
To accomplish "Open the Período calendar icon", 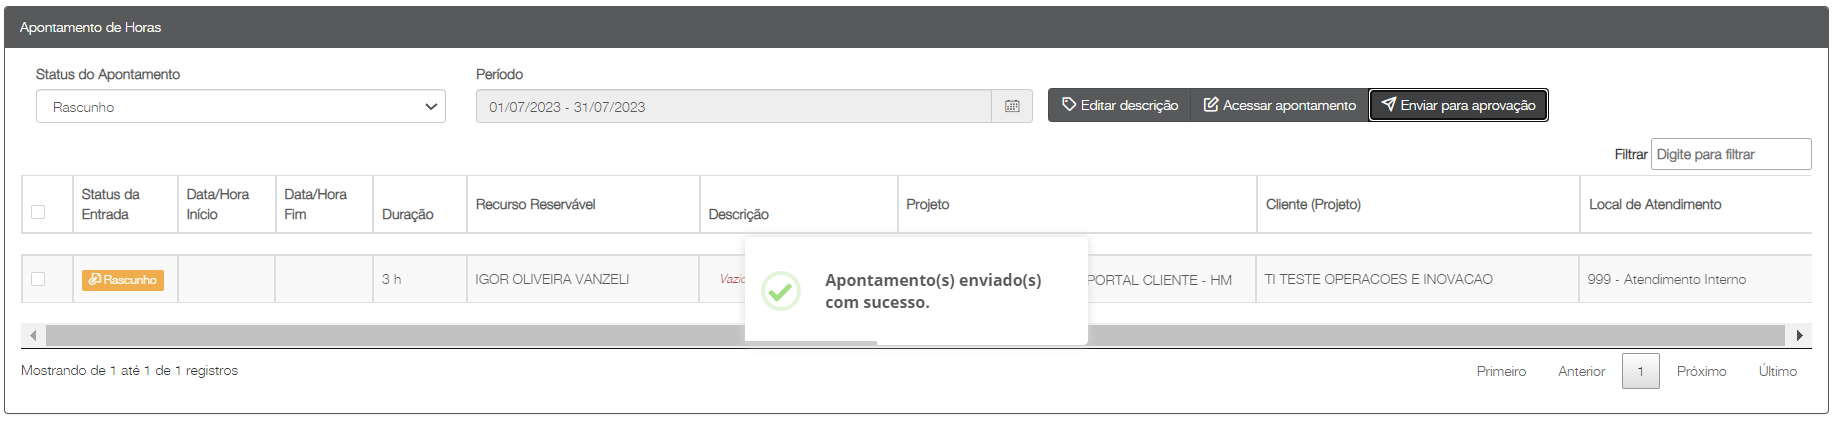I will pos(1012,106).
